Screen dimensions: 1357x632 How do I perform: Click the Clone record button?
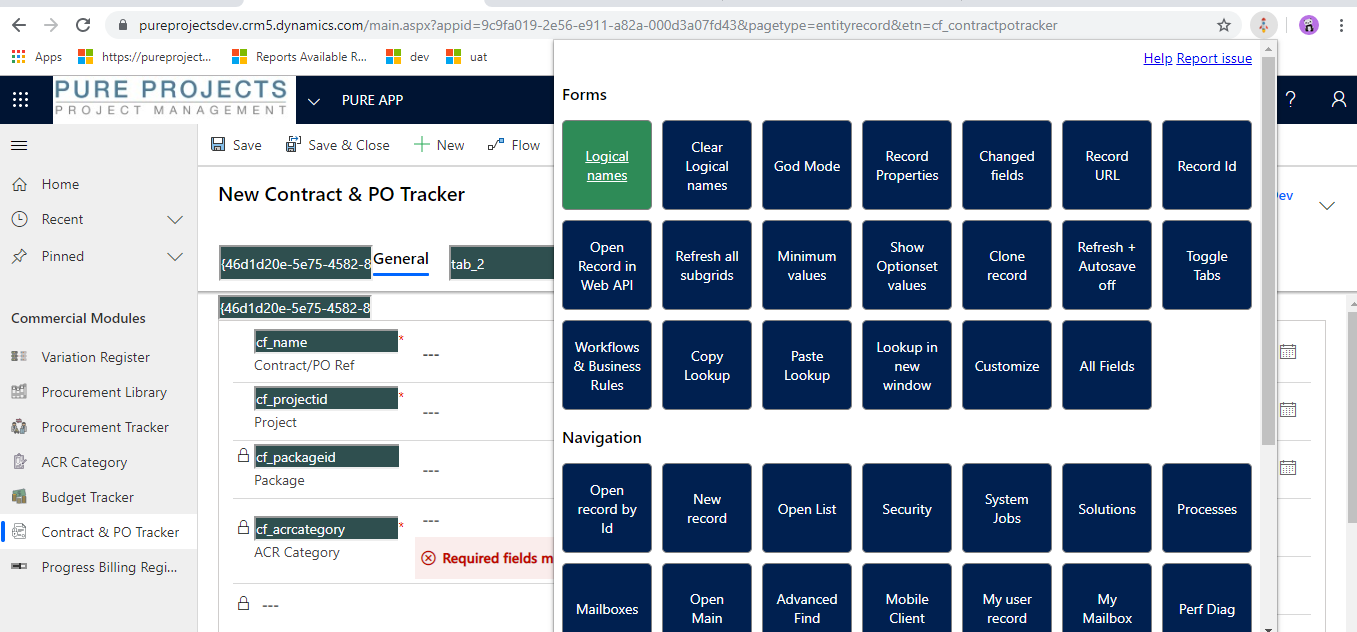tap(1007, 265)
